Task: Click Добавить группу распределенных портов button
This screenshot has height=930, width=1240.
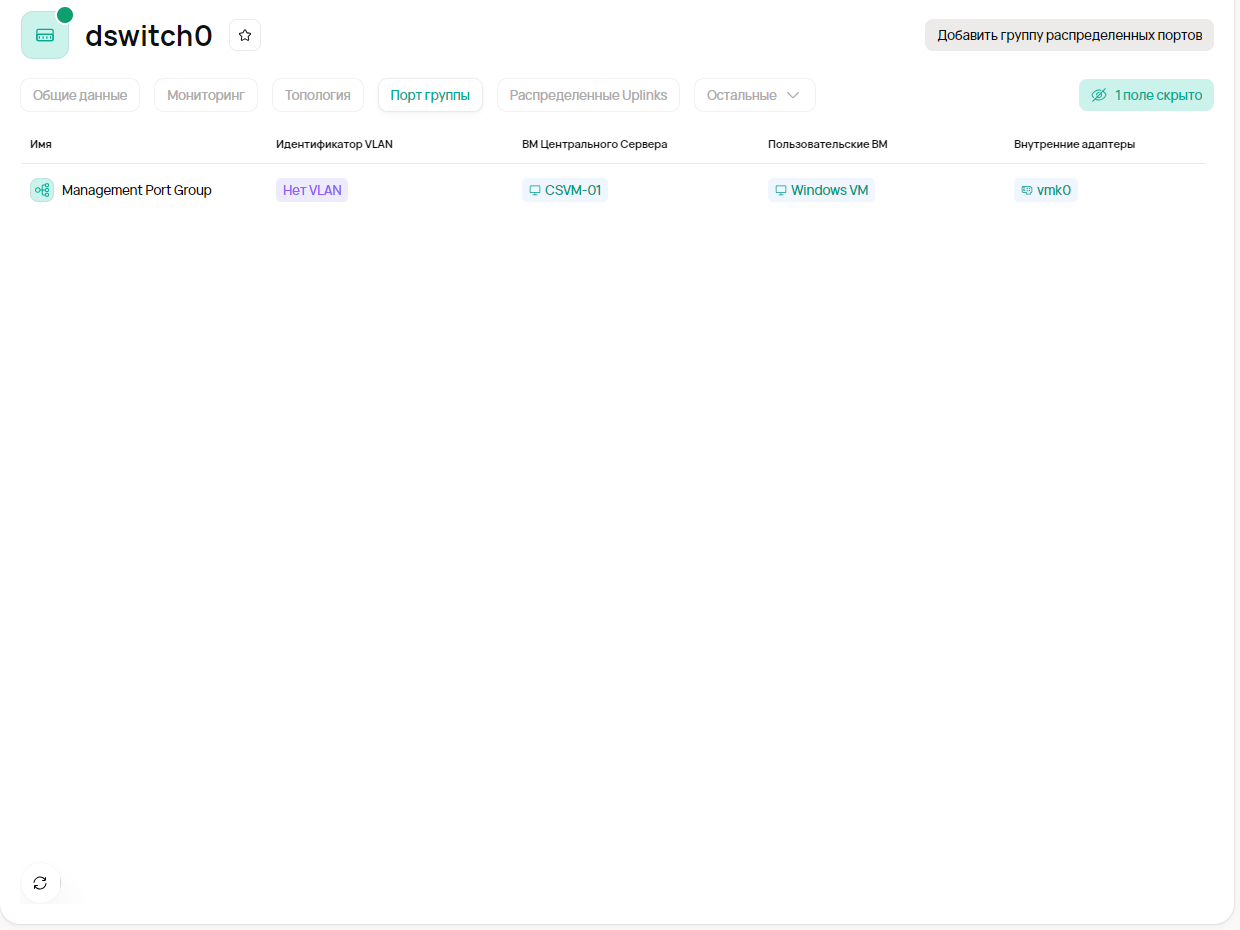Action: [1069, 35]
